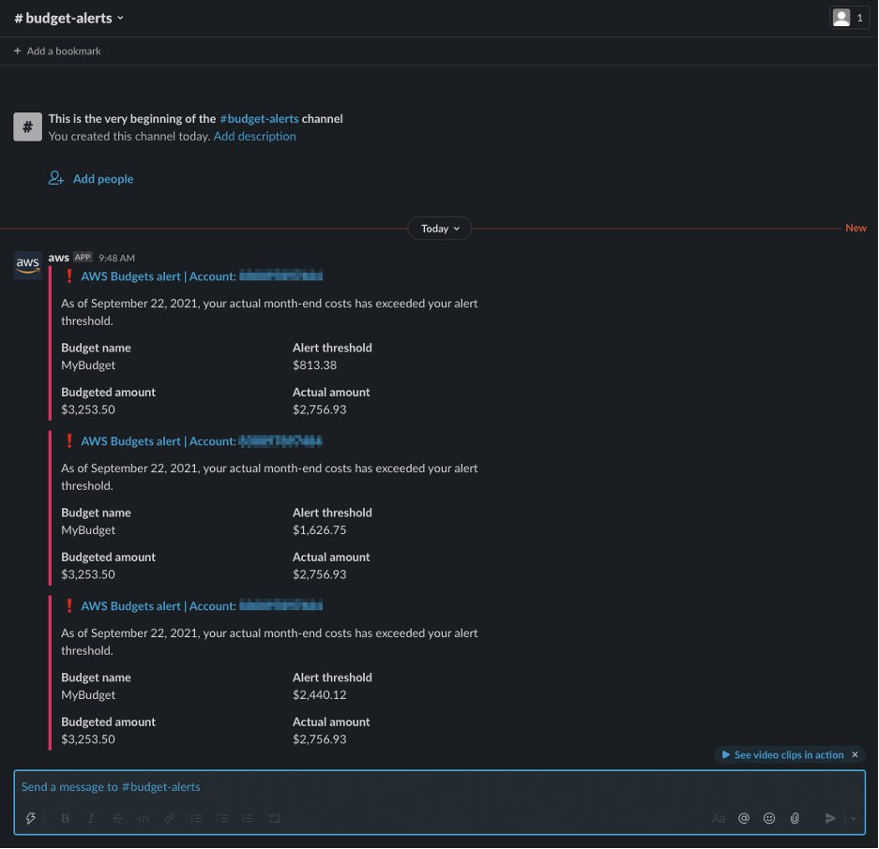
Task: Open the aws app sender name
Action: point(58,257)
